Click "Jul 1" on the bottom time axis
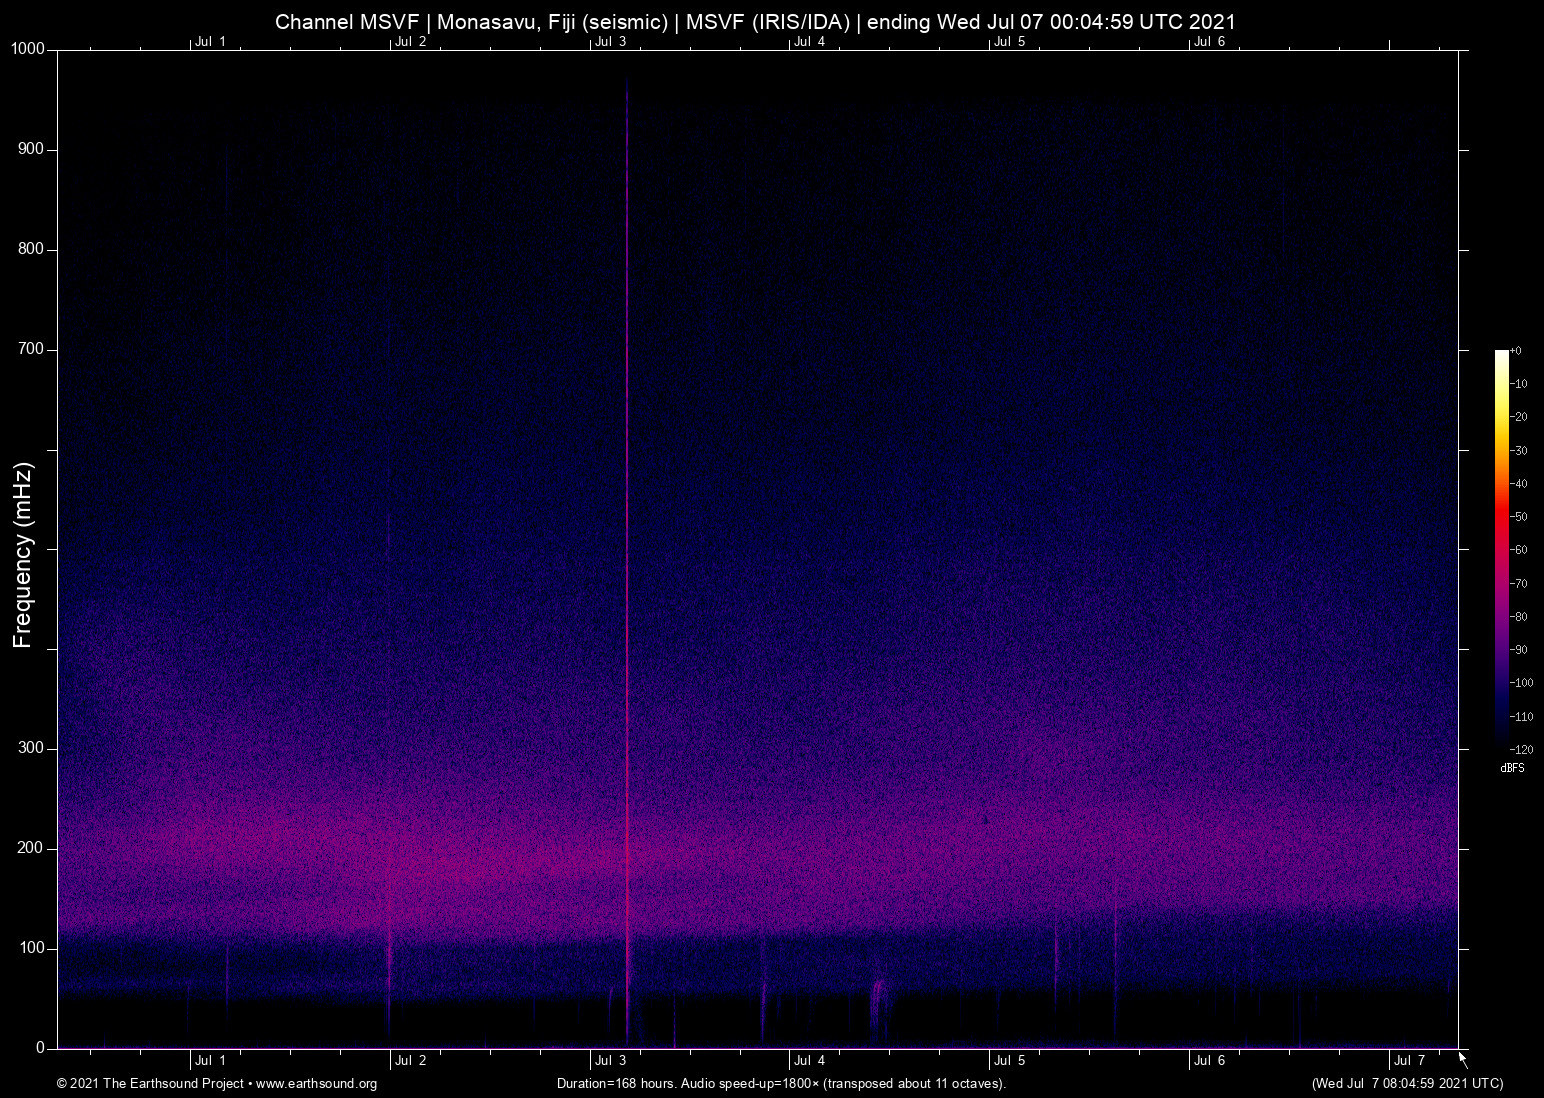The width and height of the screenshot is (1544, 1098). click(x=210, y=1060)
